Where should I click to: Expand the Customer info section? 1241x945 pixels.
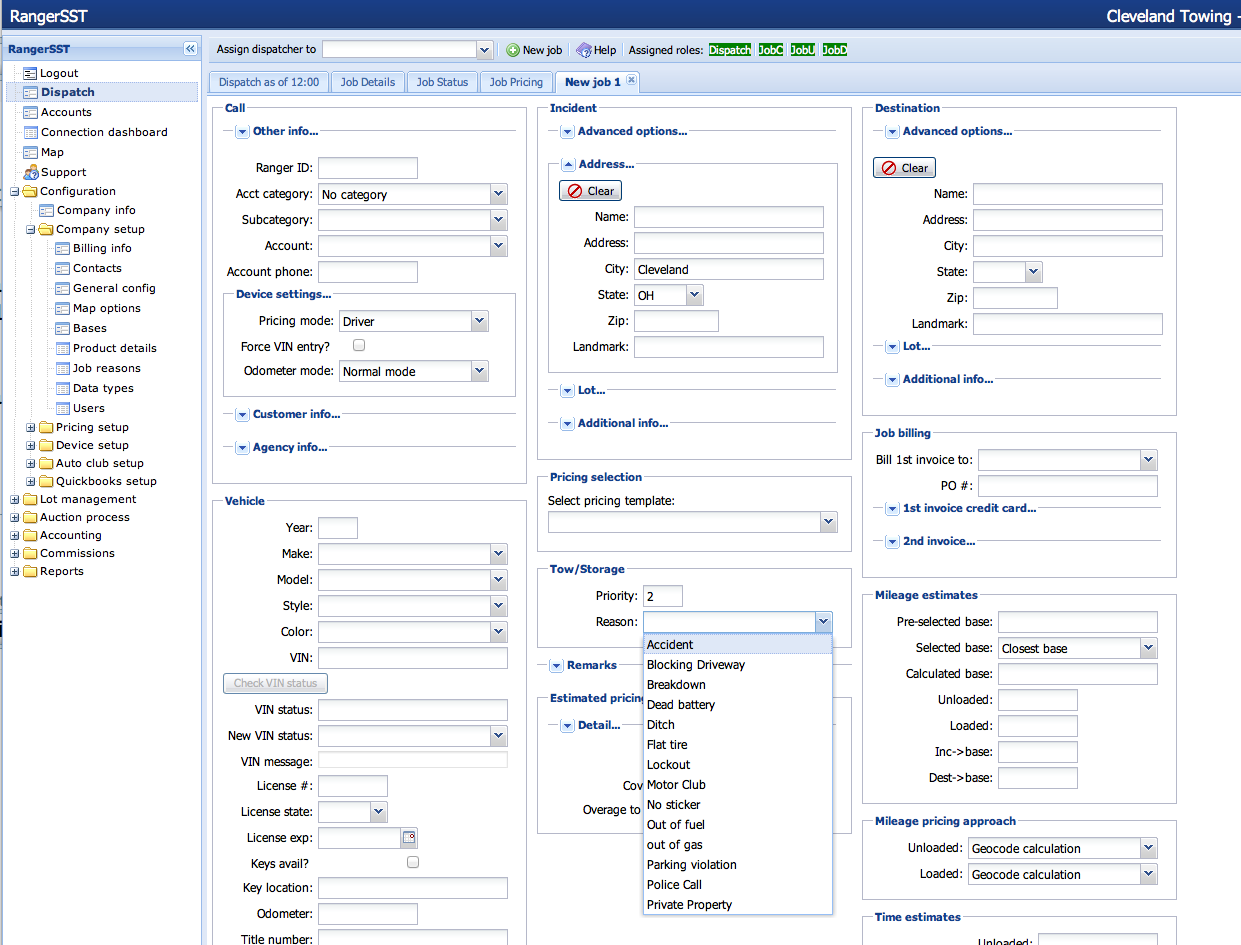point(242,414)
